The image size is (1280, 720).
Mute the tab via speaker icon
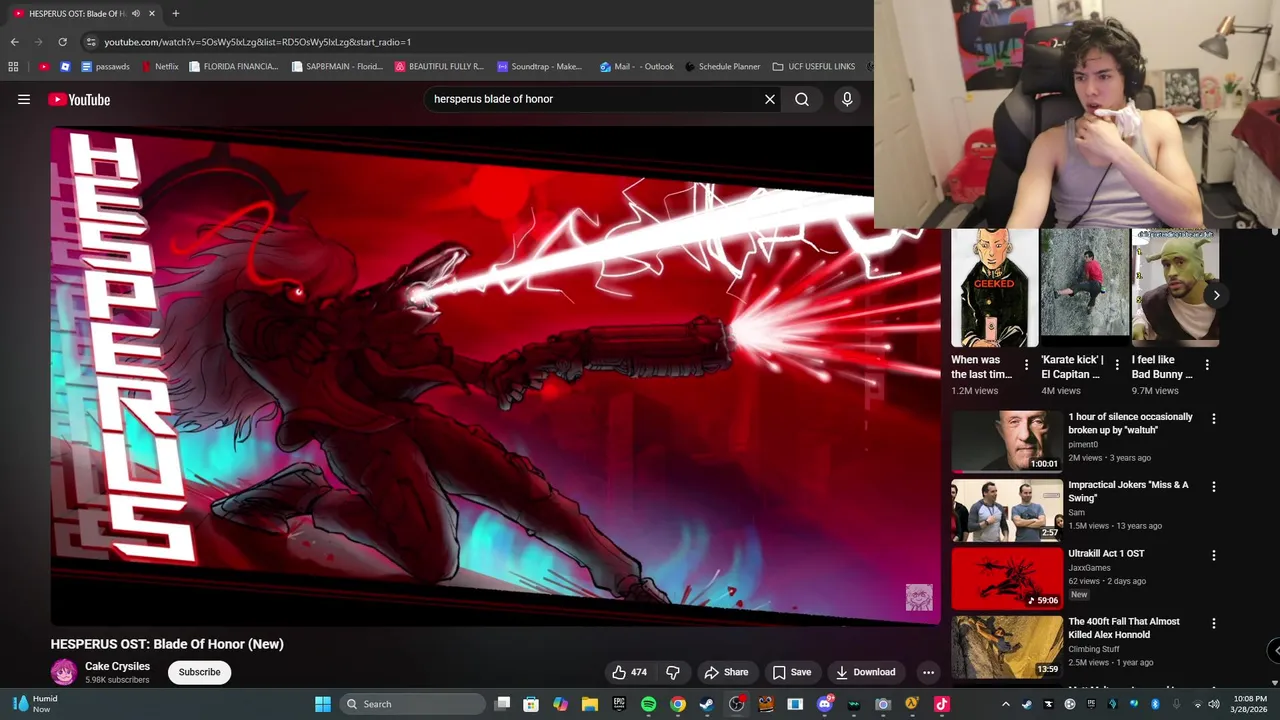(136, 13)
